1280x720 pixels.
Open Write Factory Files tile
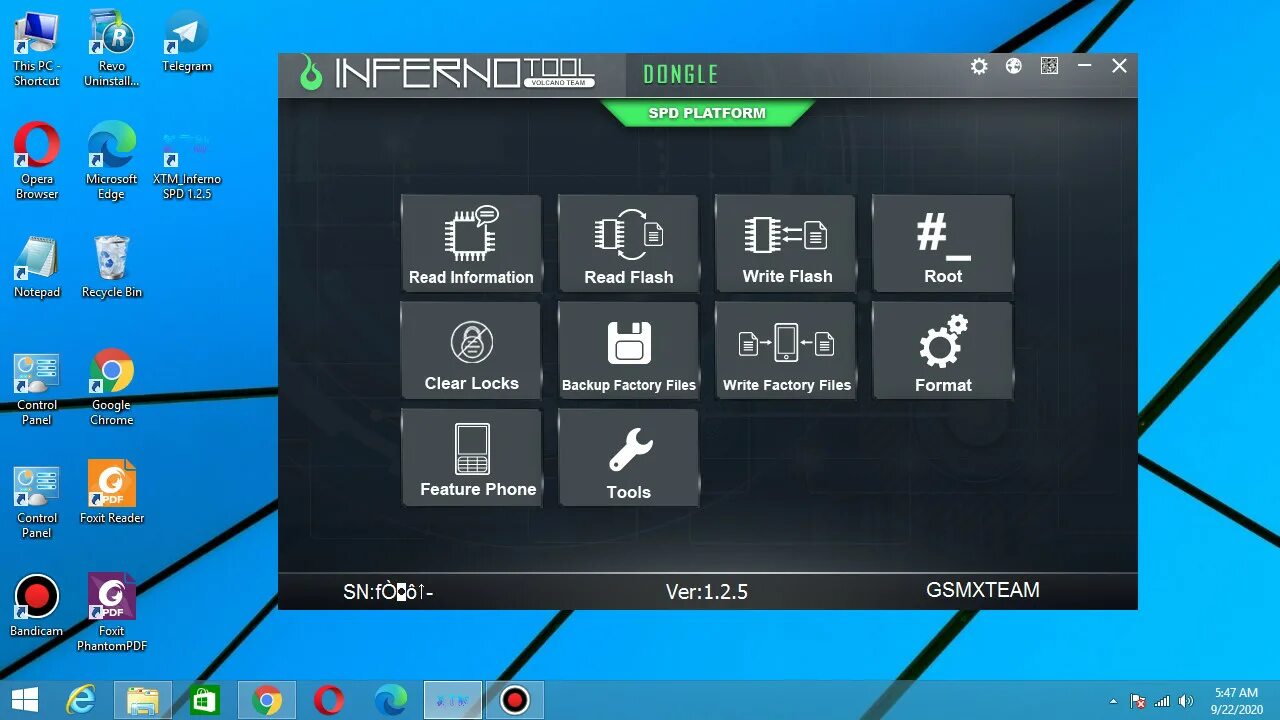pyautogui.click(x=786, y=351)
